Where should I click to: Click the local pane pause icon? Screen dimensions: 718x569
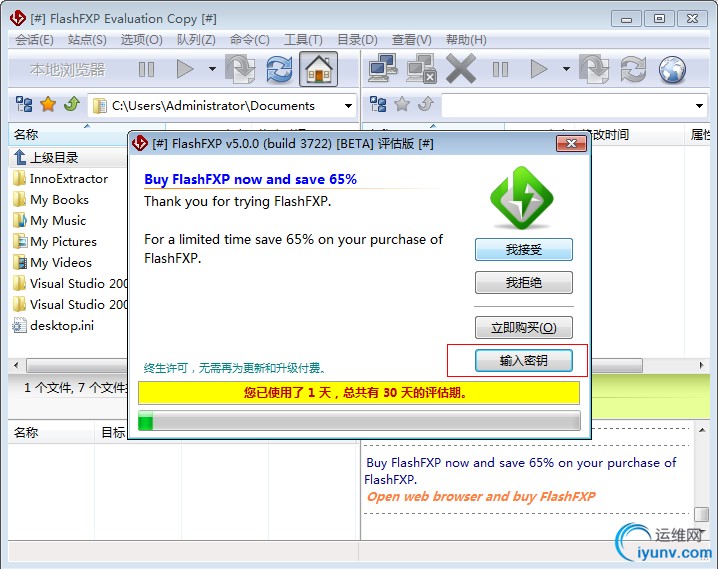click(x=147, y=70)
